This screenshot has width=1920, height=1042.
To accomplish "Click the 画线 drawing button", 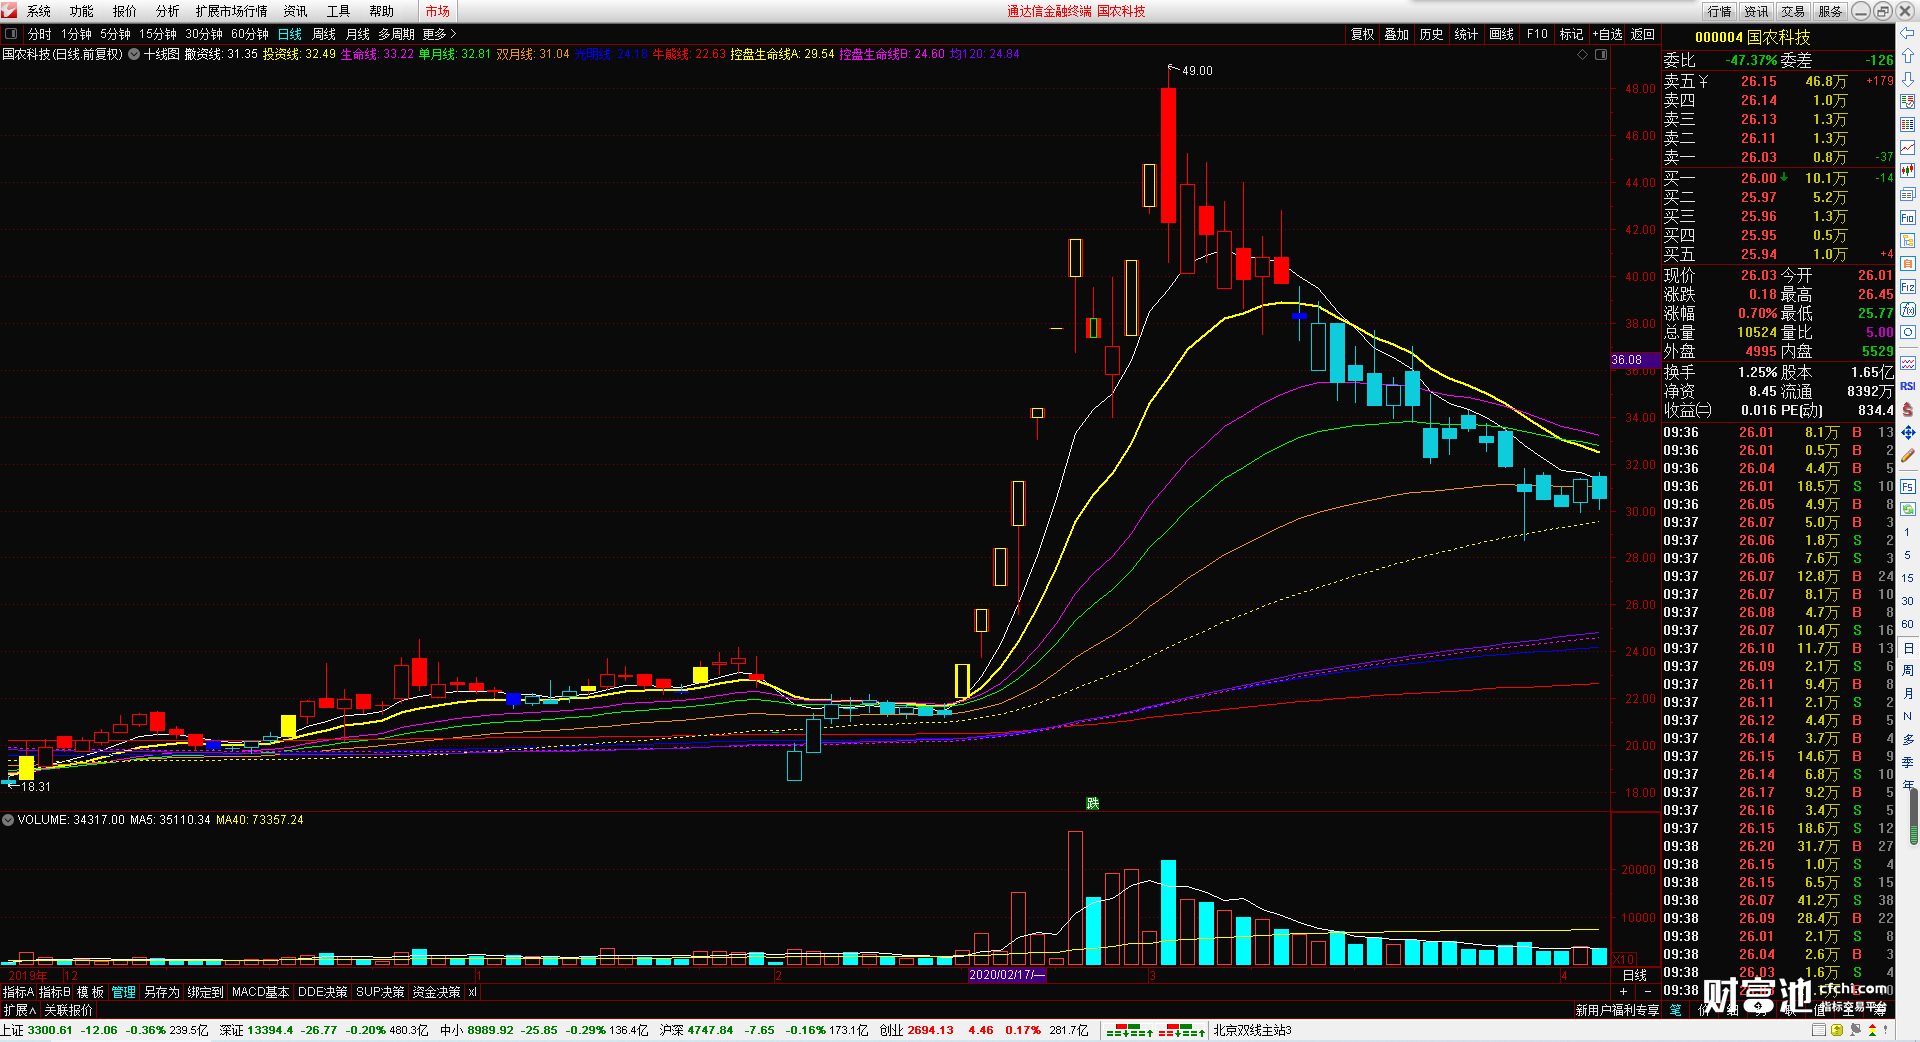I will point(1502,34).
